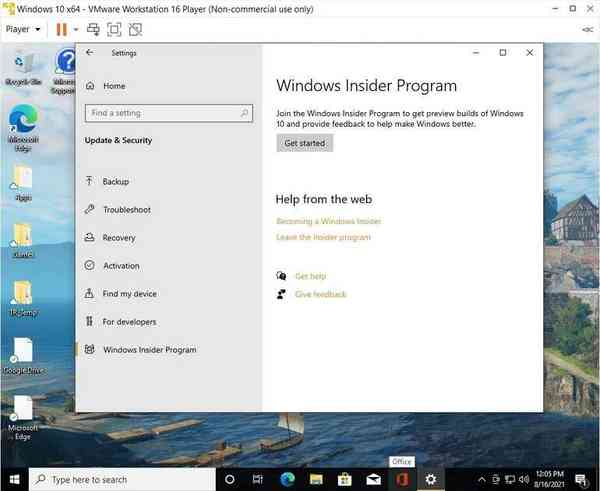This screenshot has width=600, height=491.
Task: Pause the virtual machine in VMware toolbar
Action: coord(61,29)
